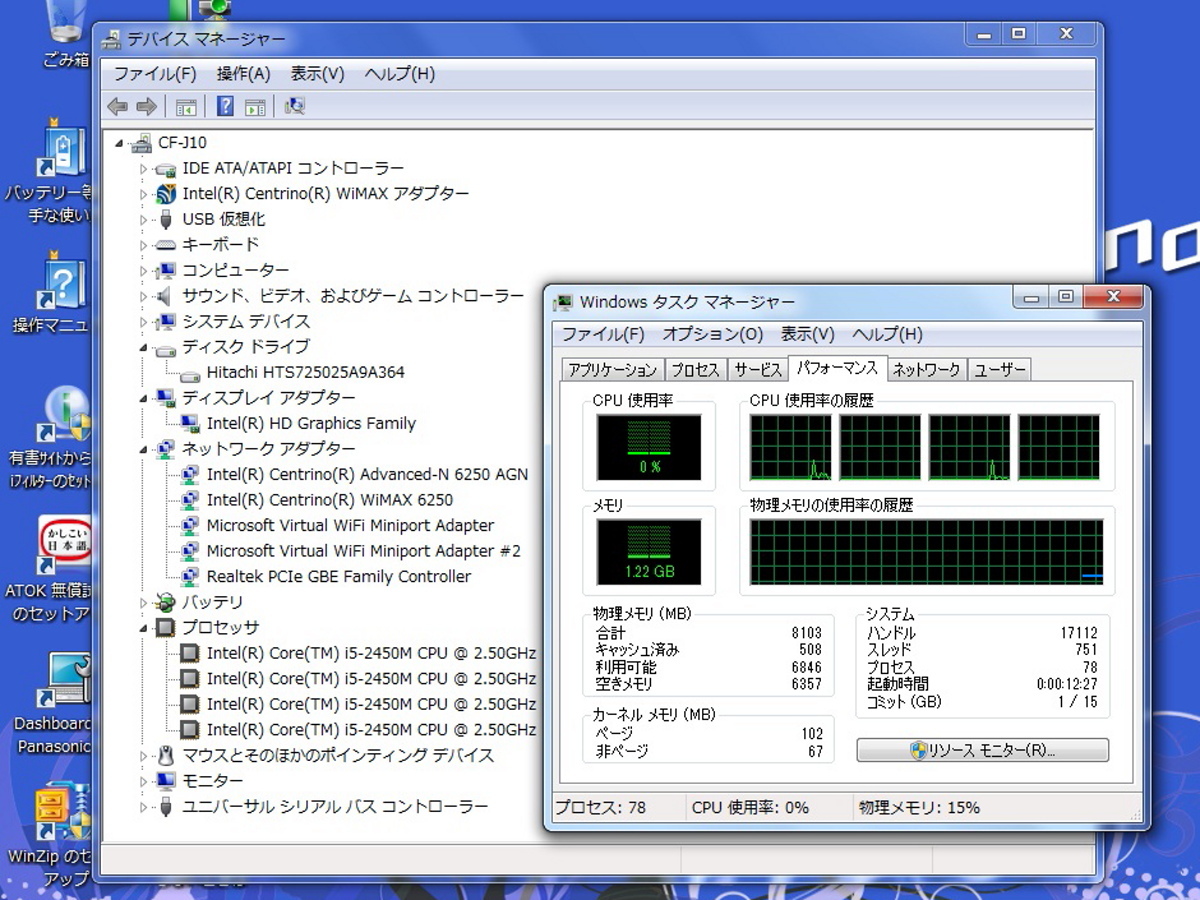The width and height of the screenshot is (1200, 900).
Task: Expand the バッテリ node
Action: click(x=143, y=602)
